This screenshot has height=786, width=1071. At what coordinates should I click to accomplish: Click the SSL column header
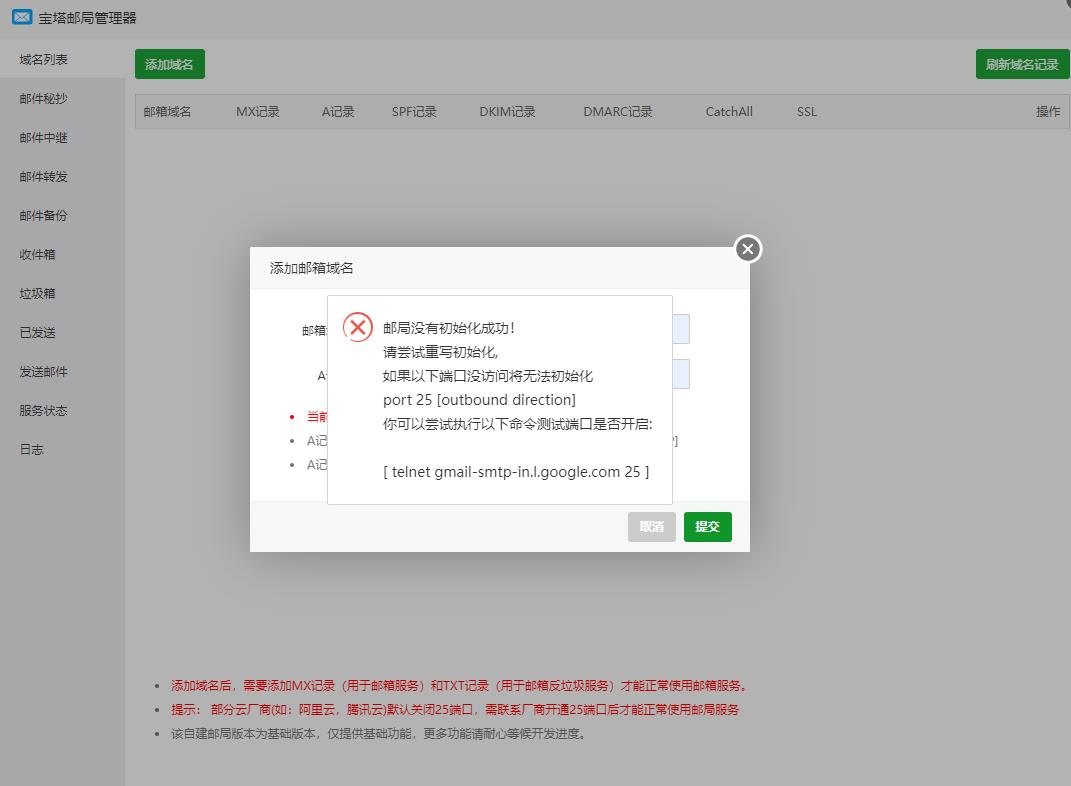point(807,111)
